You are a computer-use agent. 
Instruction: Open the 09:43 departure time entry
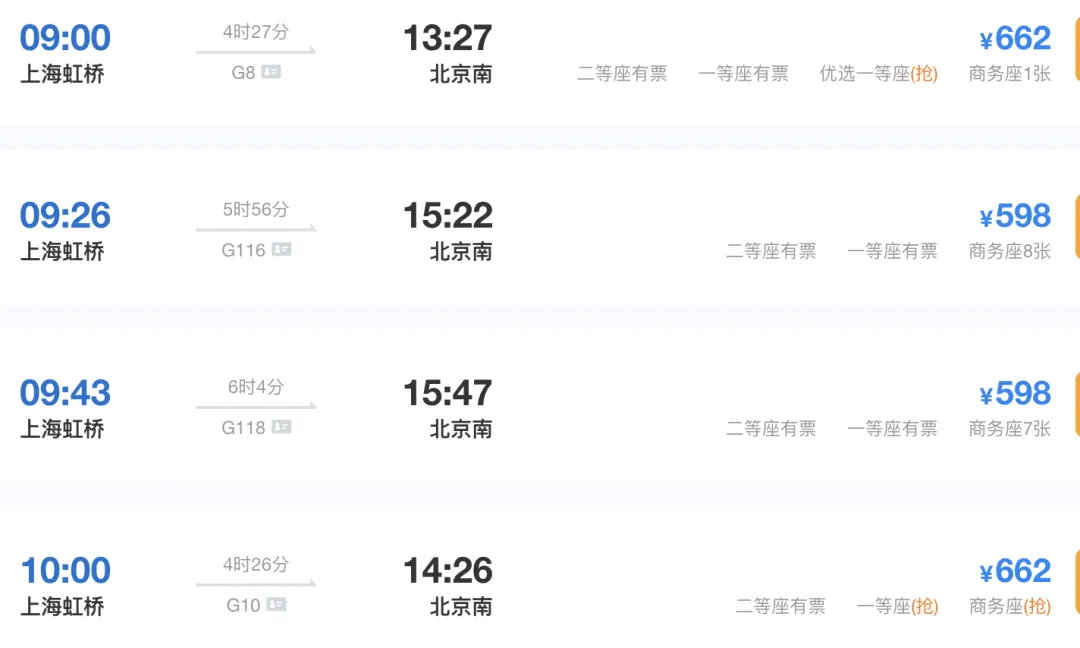[65, 393]
